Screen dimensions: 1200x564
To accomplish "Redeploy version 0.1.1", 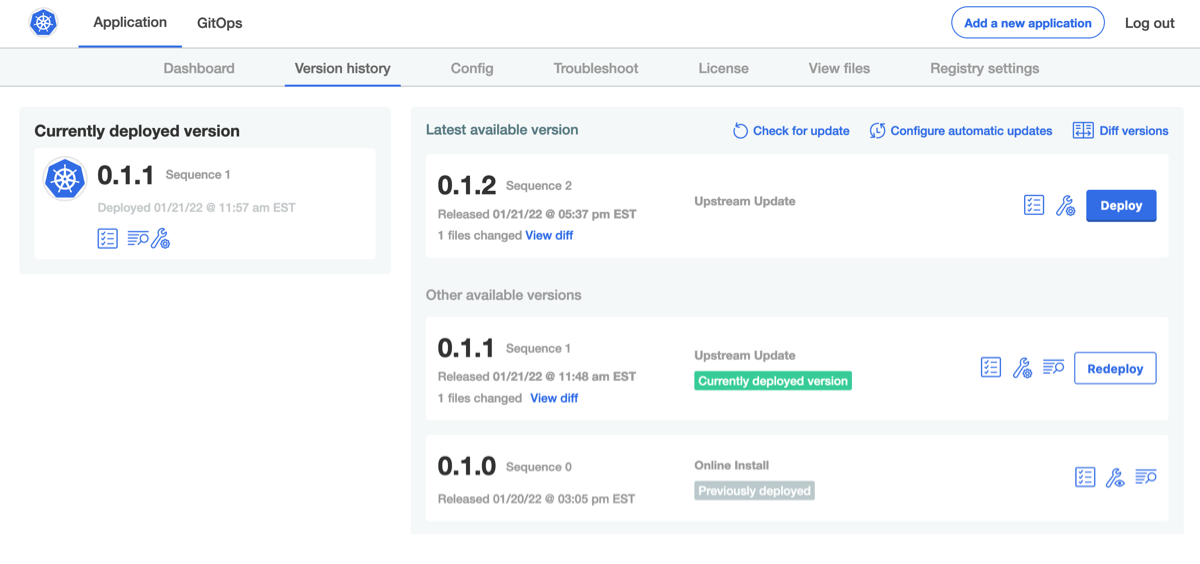I will [1114, 368].
